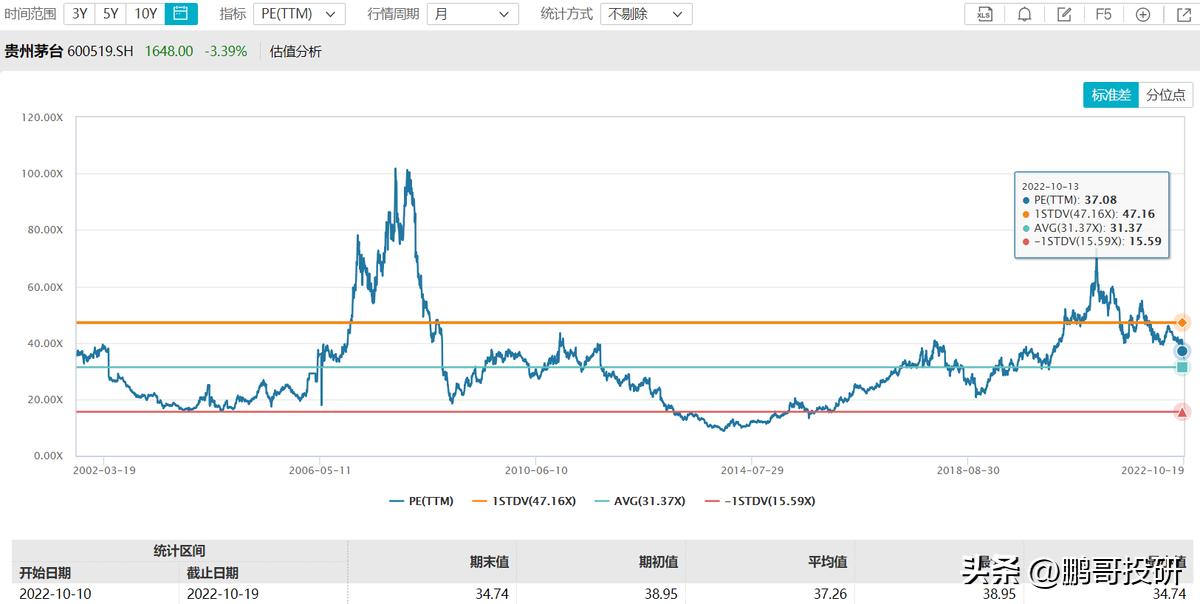Open alerts via the bell icon
Viewport: 1200px width, 604px height.
(1025, 14)
